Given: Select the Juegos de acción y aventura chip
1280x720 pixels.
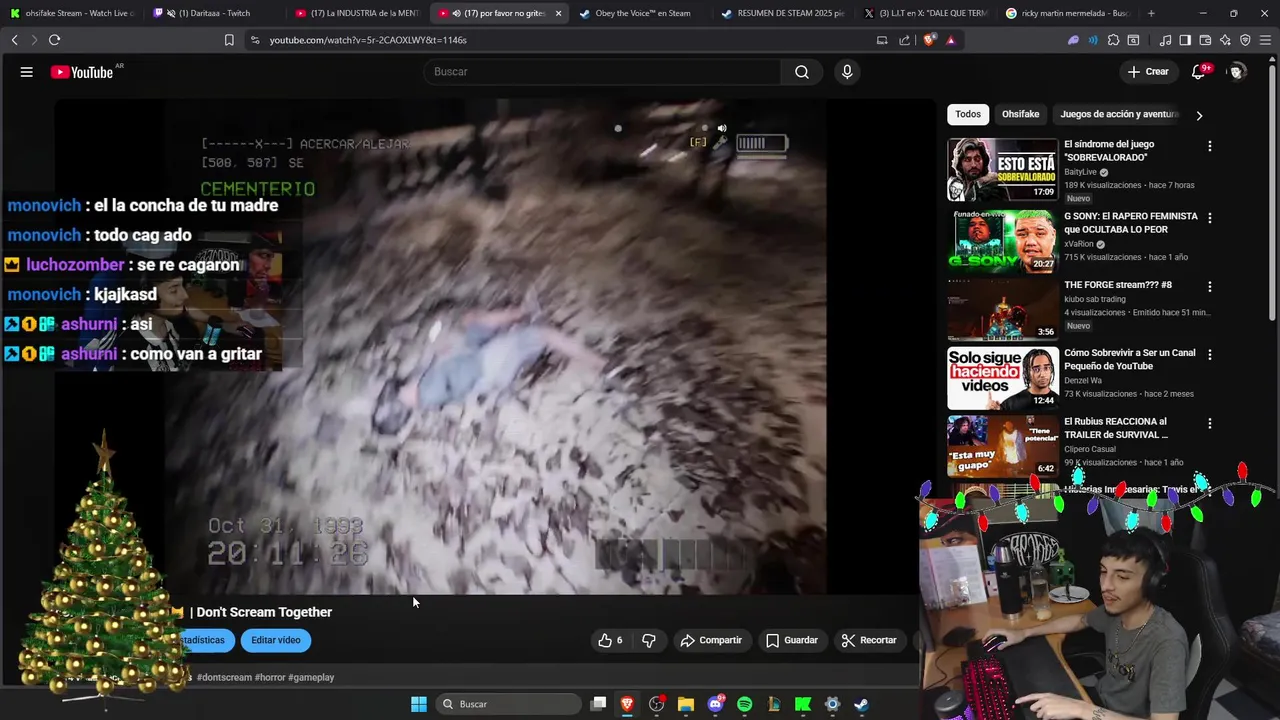Looking at the screenshot, I should point(1119,114).
